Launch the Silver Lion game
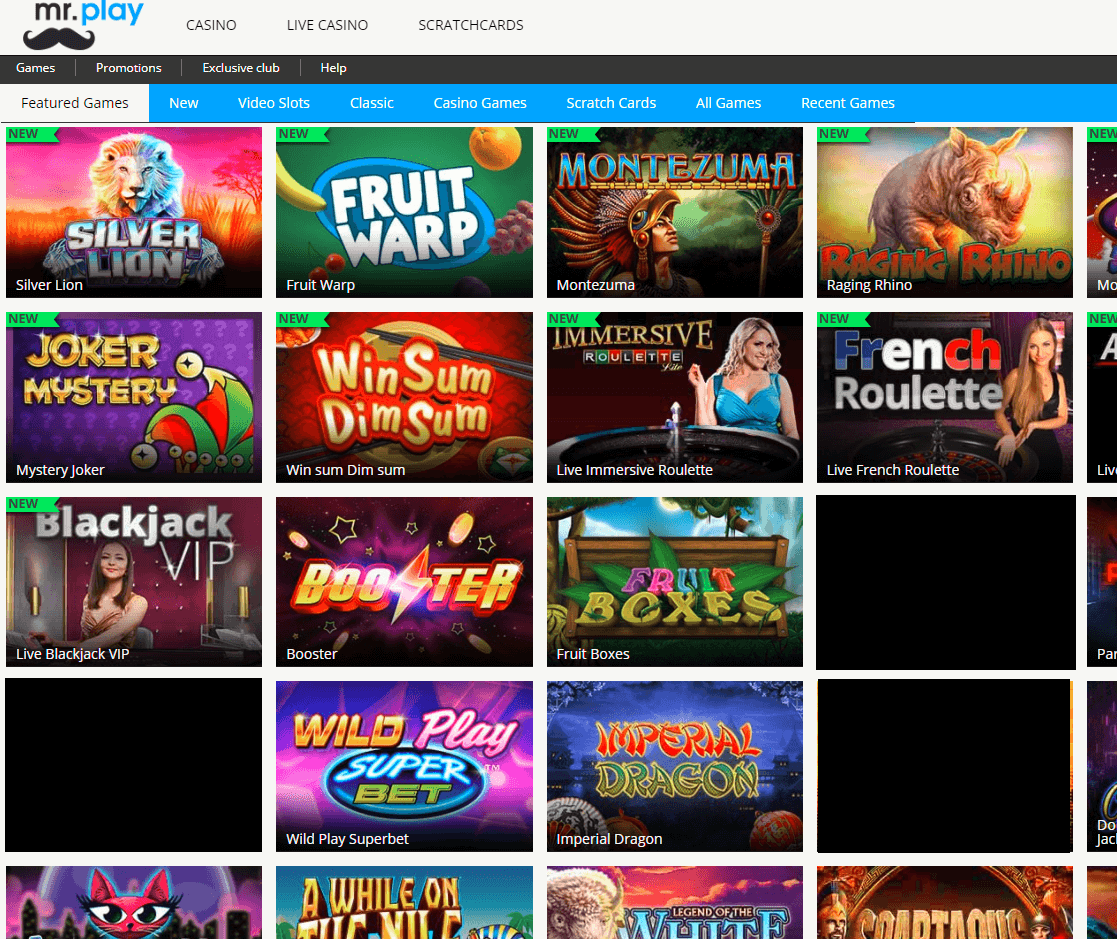The height and width of the screenshot is (939, 1117). pos(134,212)
